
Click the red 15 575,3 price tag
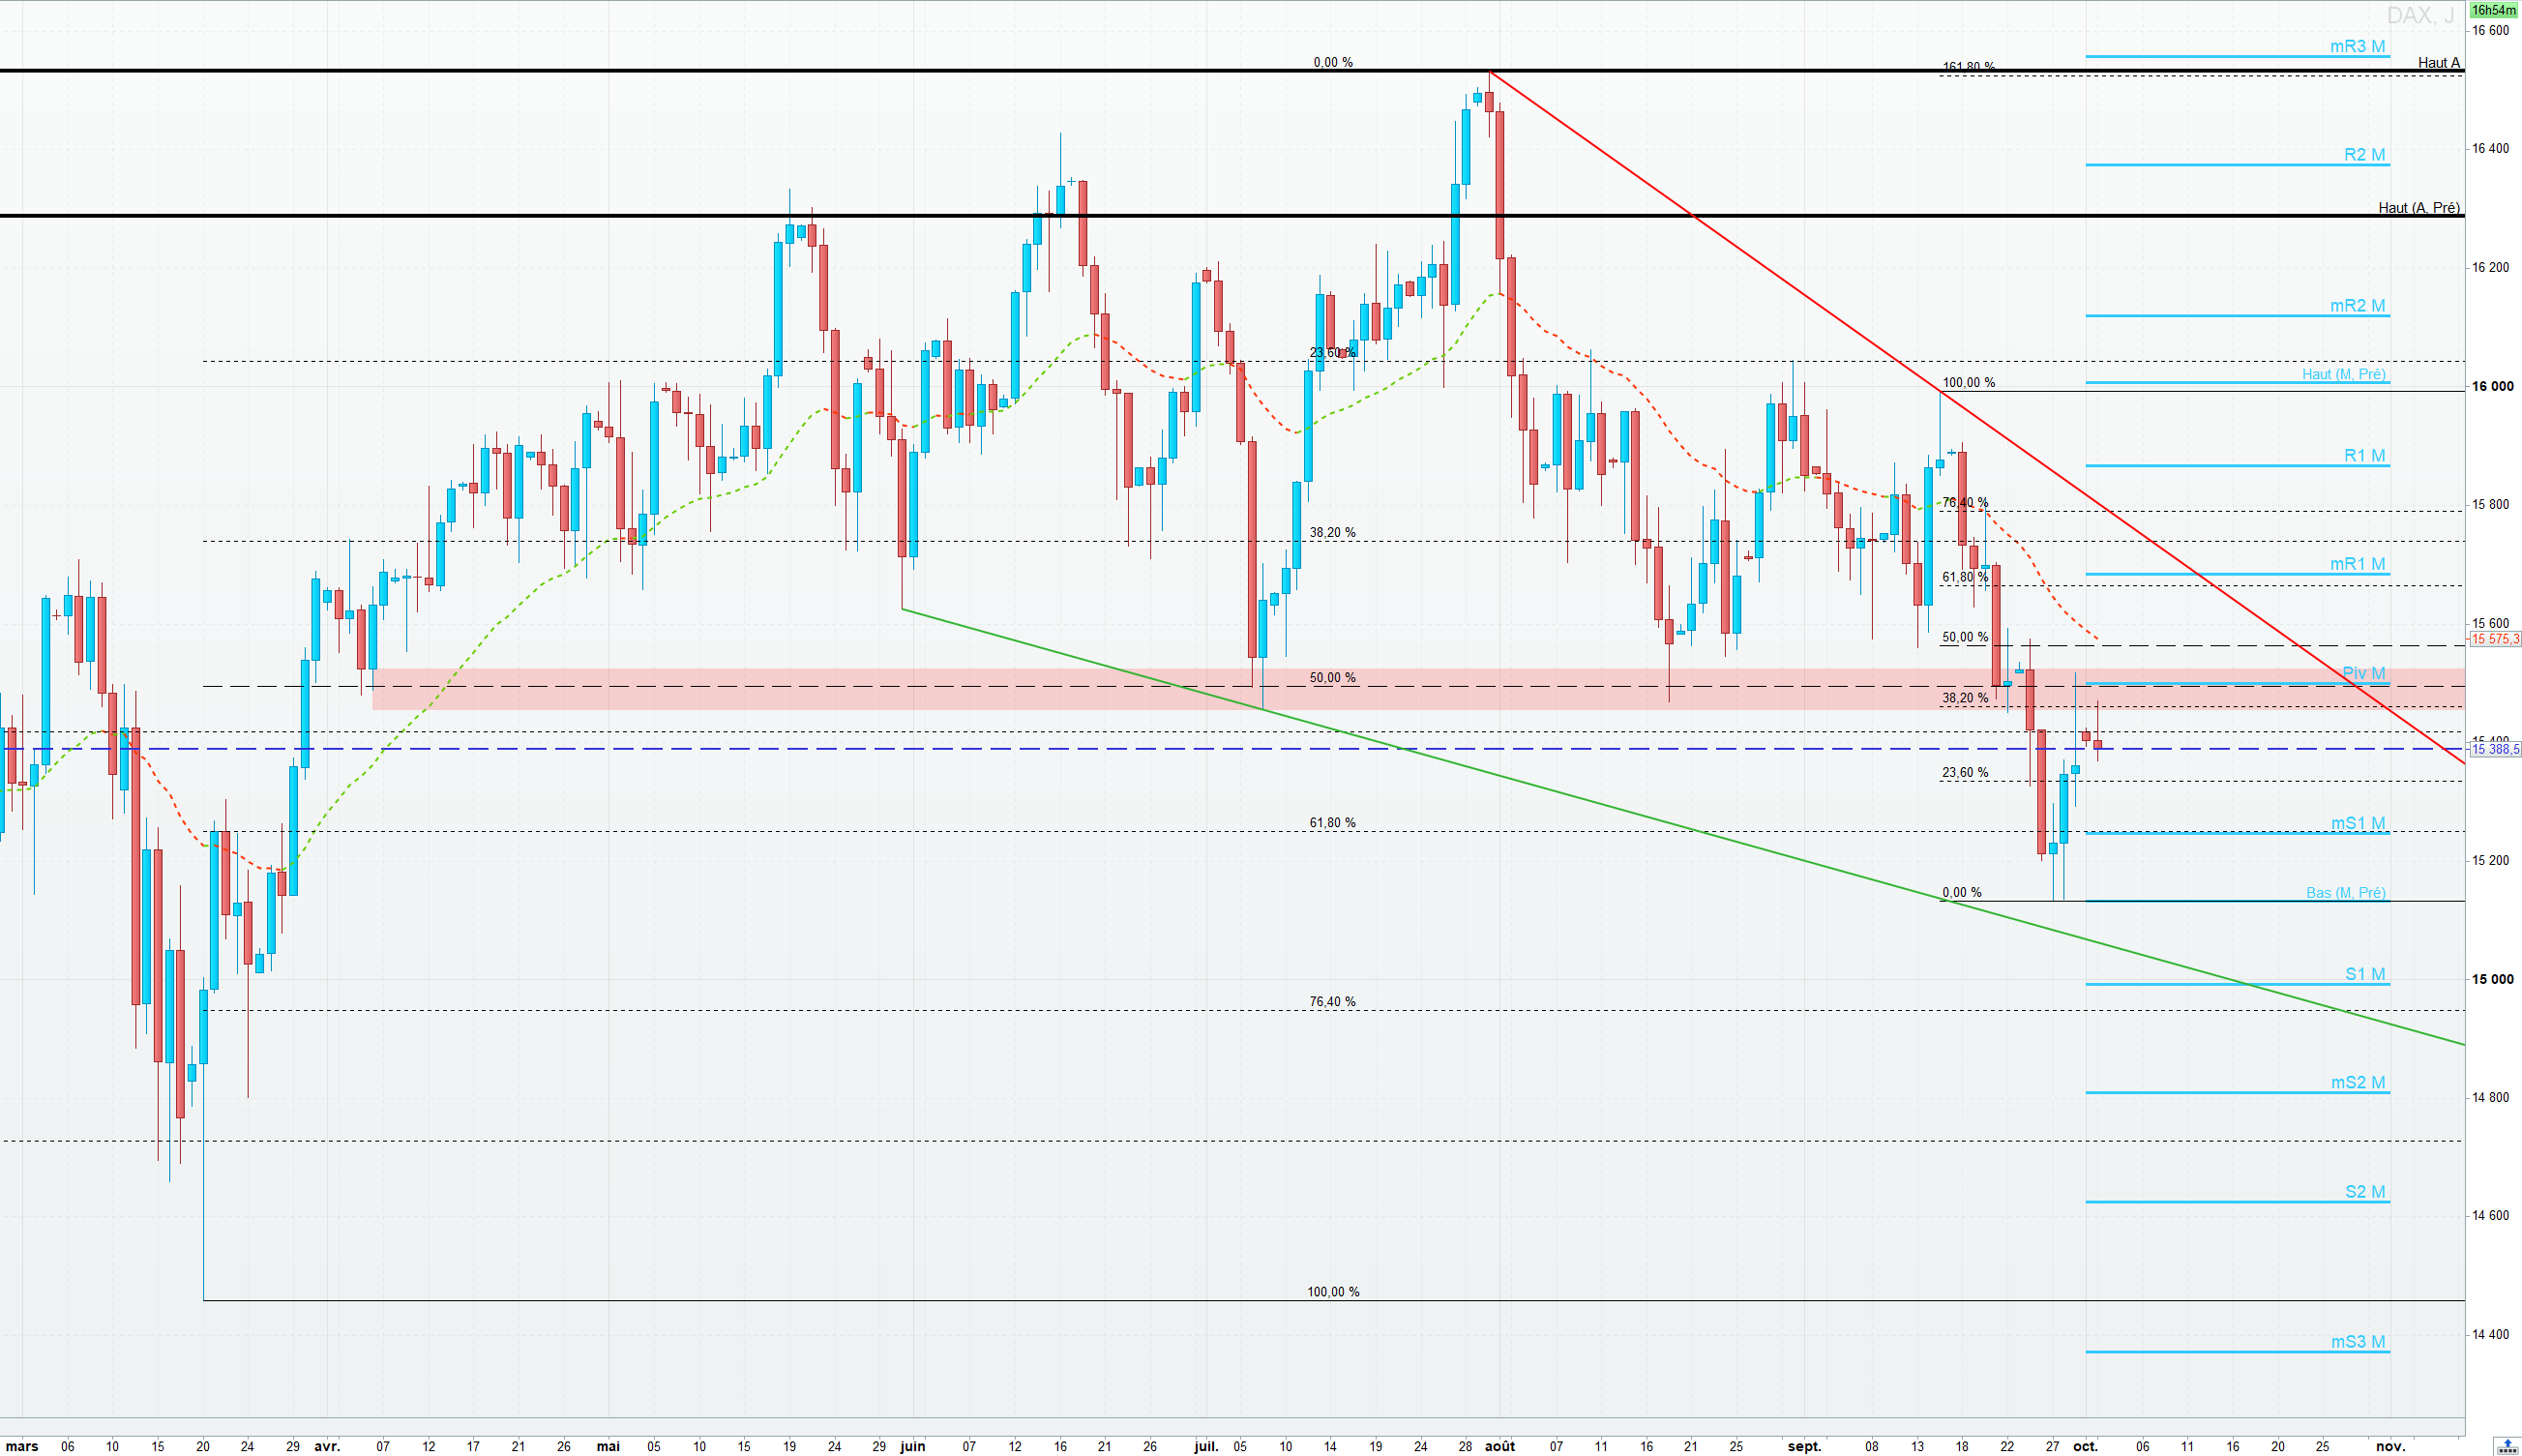pyautogui.click(x=2494, y=639)
